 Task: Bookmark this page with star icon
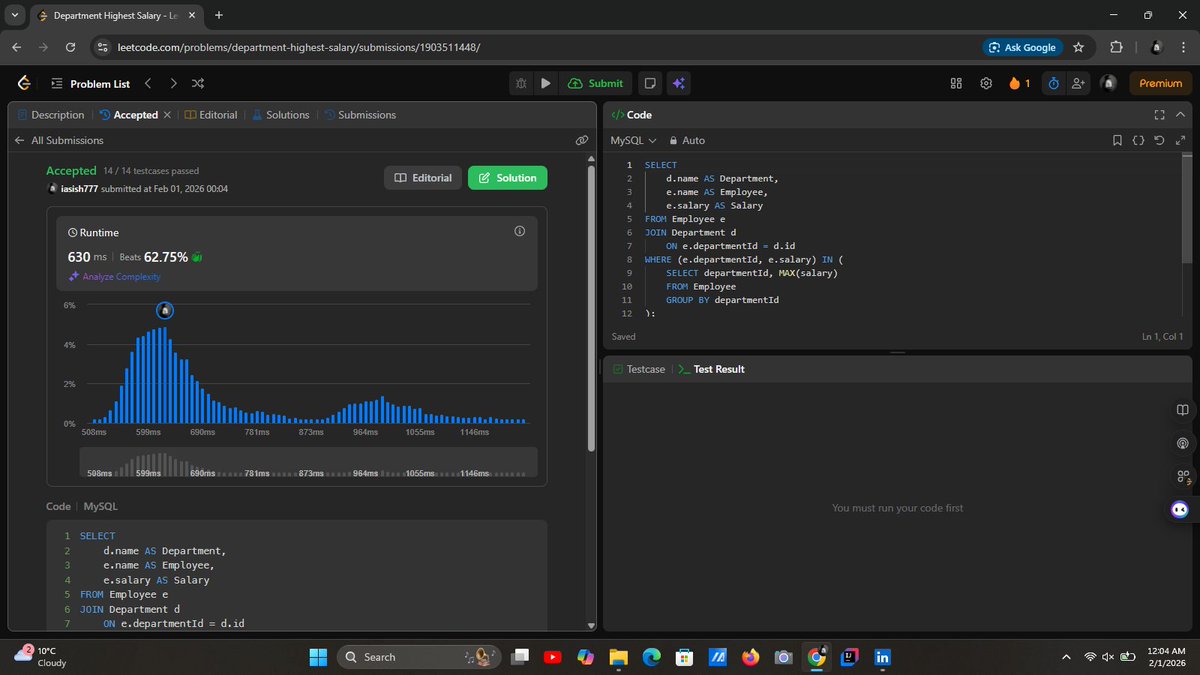1078,47
